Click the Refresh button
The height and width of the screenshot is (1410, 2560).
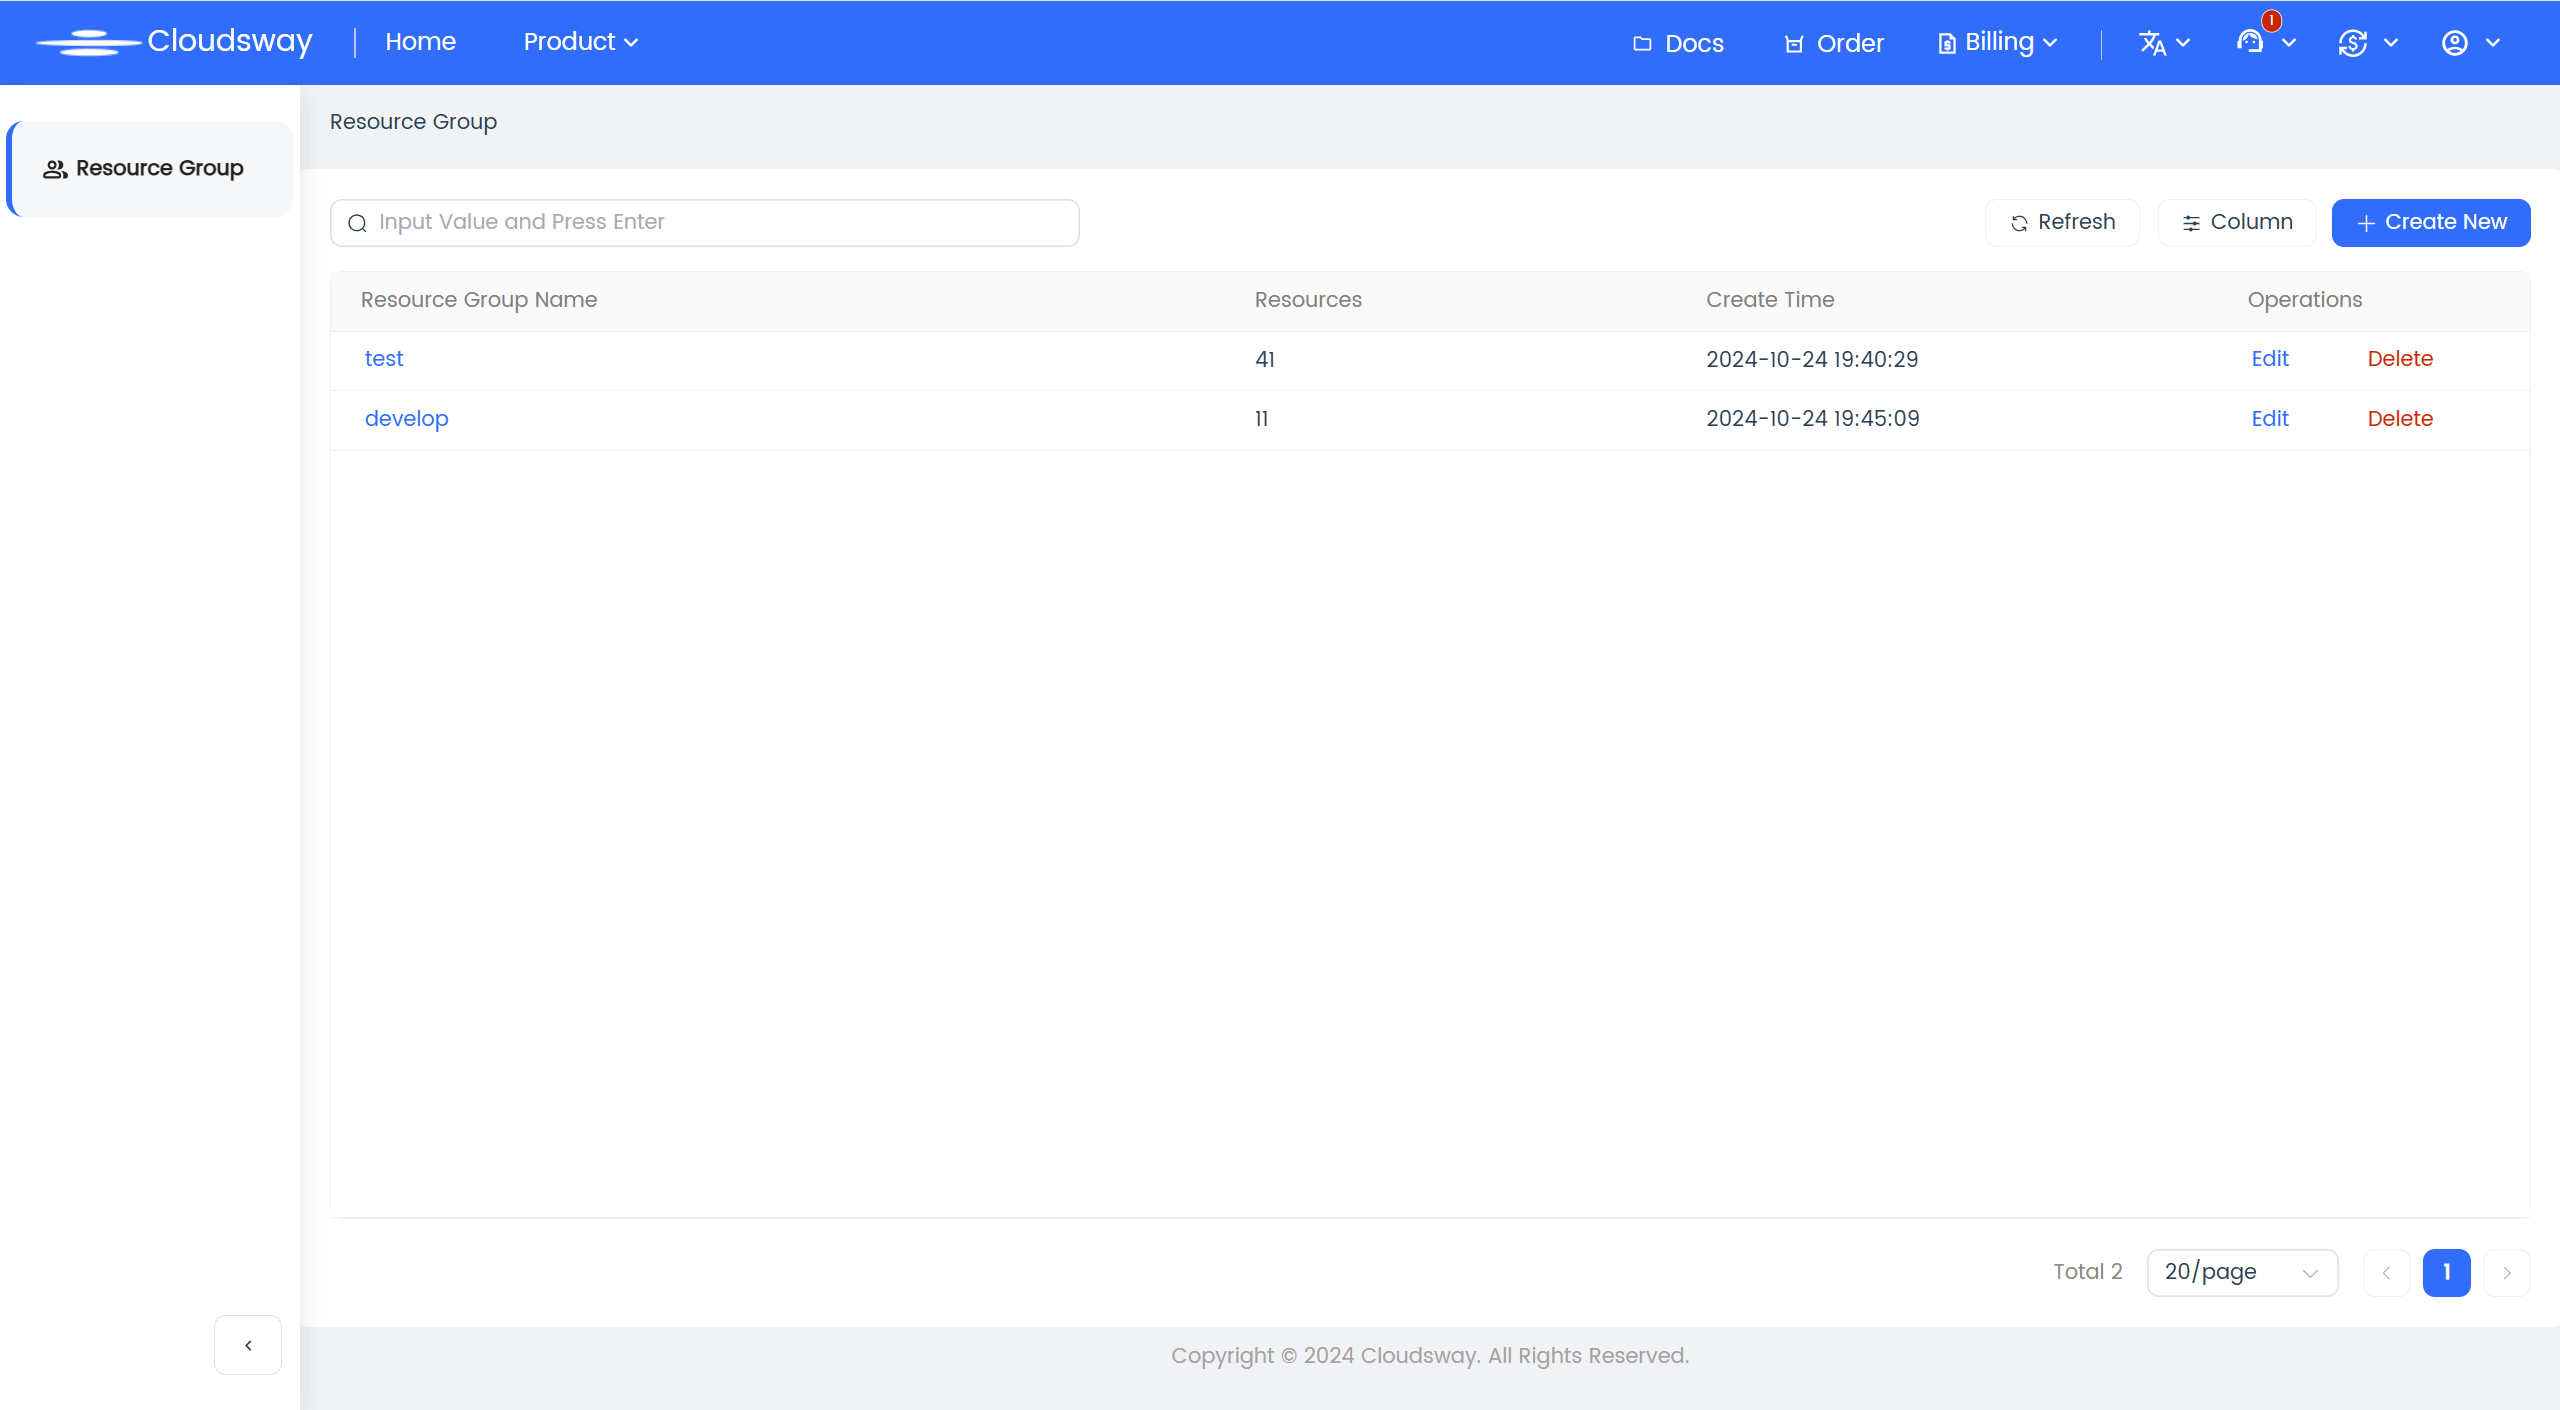click(x=2062, y=222)
